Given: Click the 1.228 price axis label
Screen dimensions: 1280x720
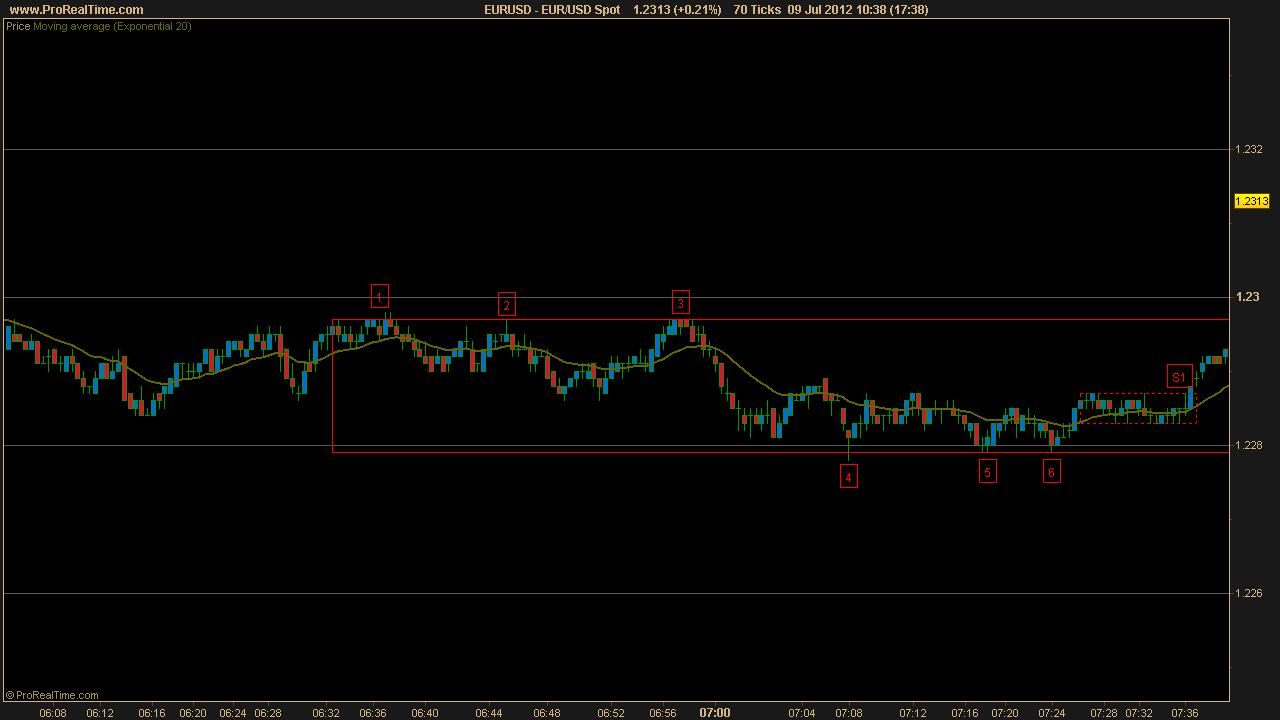Looking at the screenshot, I should (x=1249, y=445).
